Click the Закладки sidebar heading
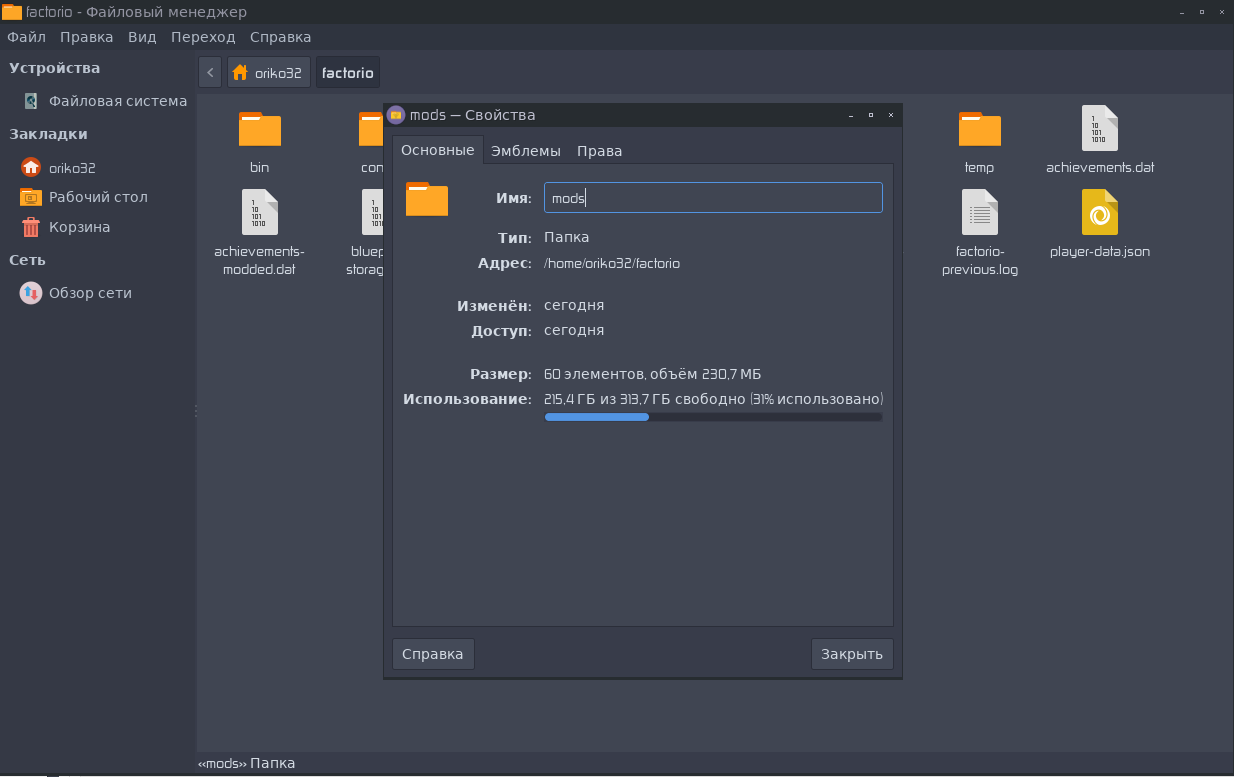Image resolution: width=1234 pixels, height=777 pixels. (x=49, y=134)
